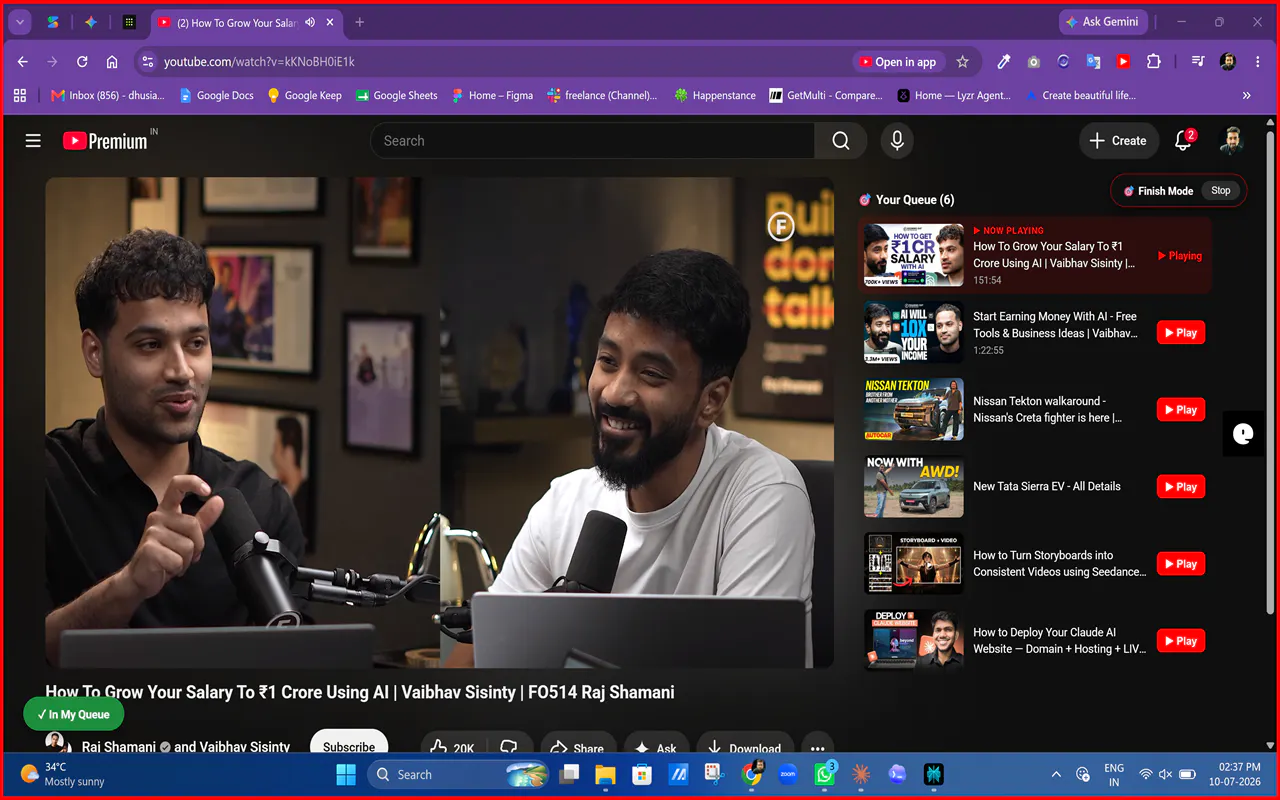Click the Playing indicator of current video
Screen dimensions: 1280x800
(x=1180, y=256)
